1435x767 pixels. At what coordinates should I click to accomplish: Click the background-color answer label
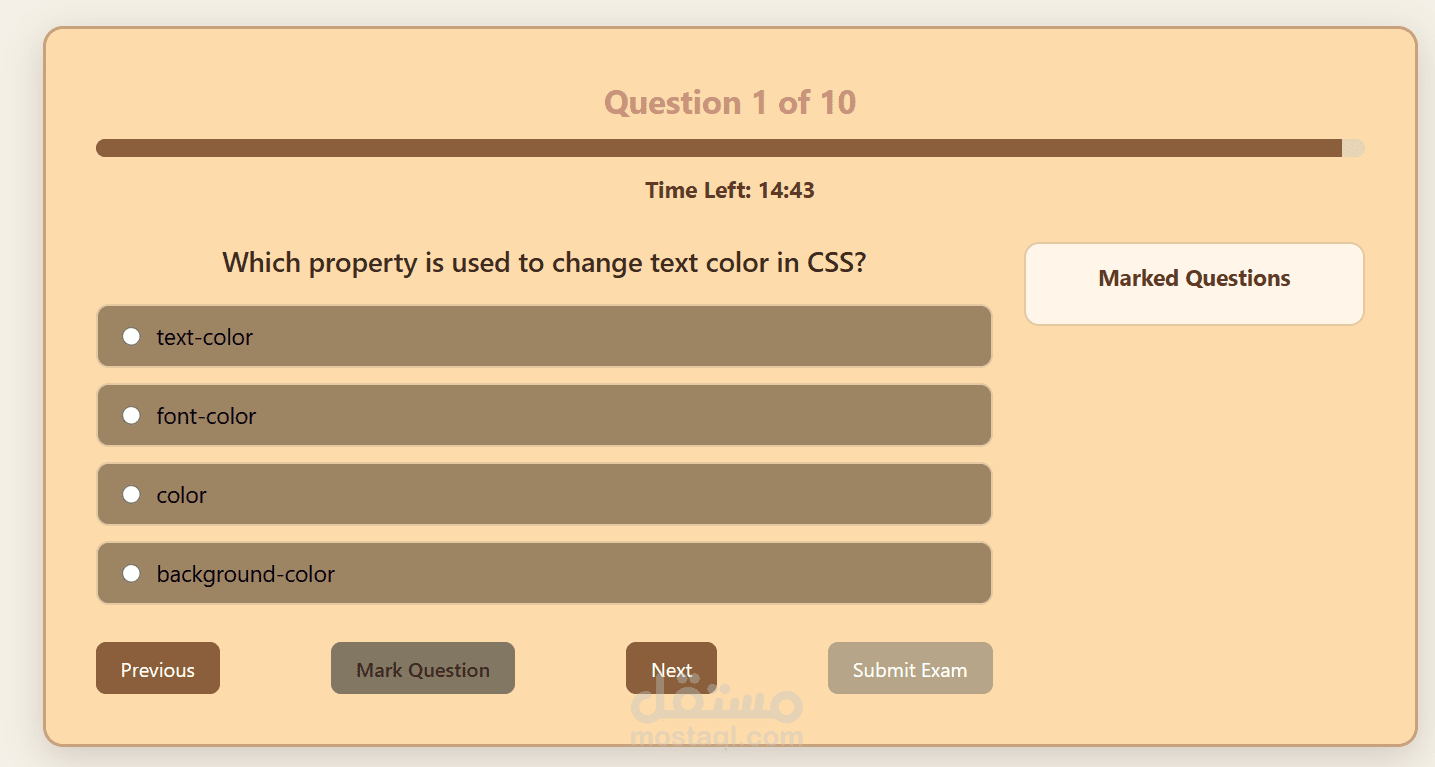tap(246, 574)
